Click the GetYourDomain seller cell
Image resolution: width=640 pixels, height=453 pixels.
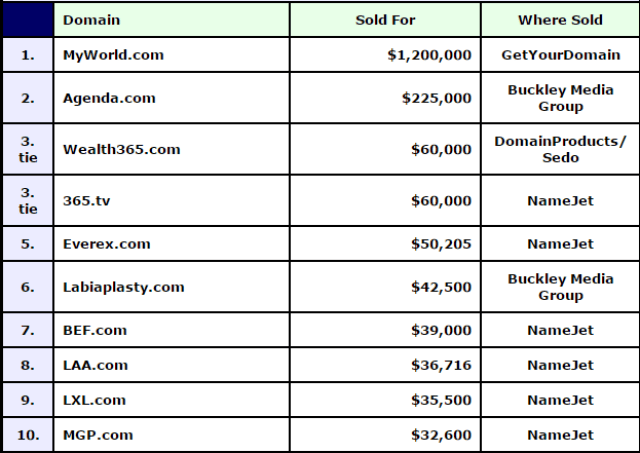pos(560,55)
